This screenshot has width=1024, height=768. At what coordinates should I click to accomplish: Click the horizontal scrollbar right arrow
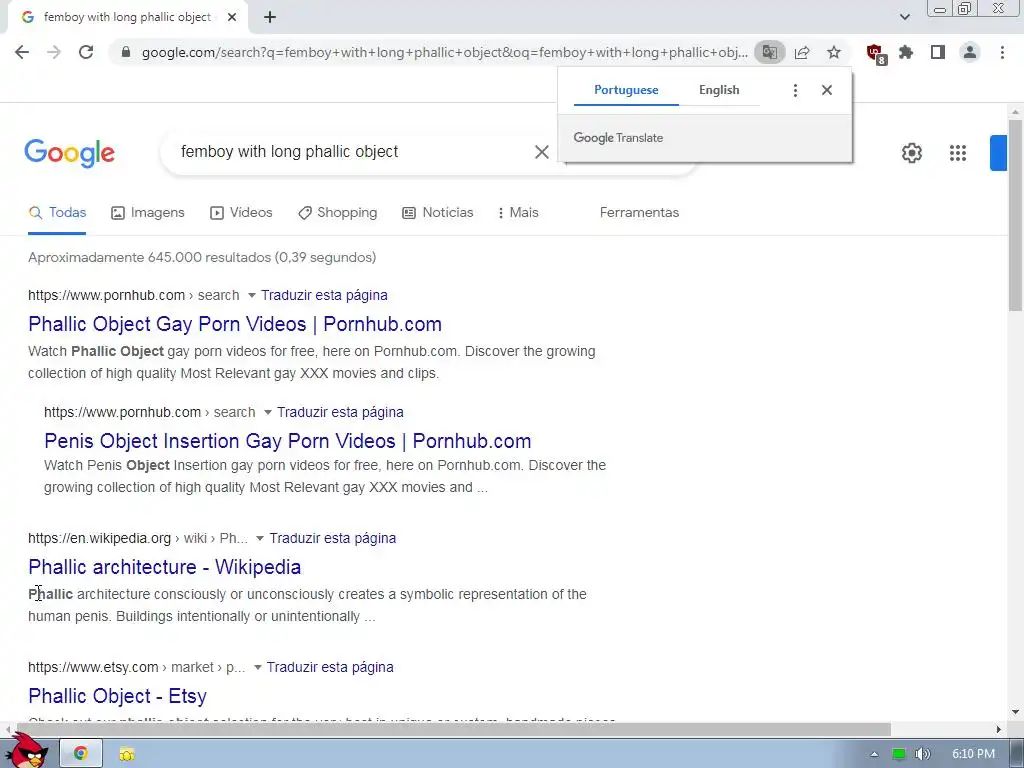999,729
